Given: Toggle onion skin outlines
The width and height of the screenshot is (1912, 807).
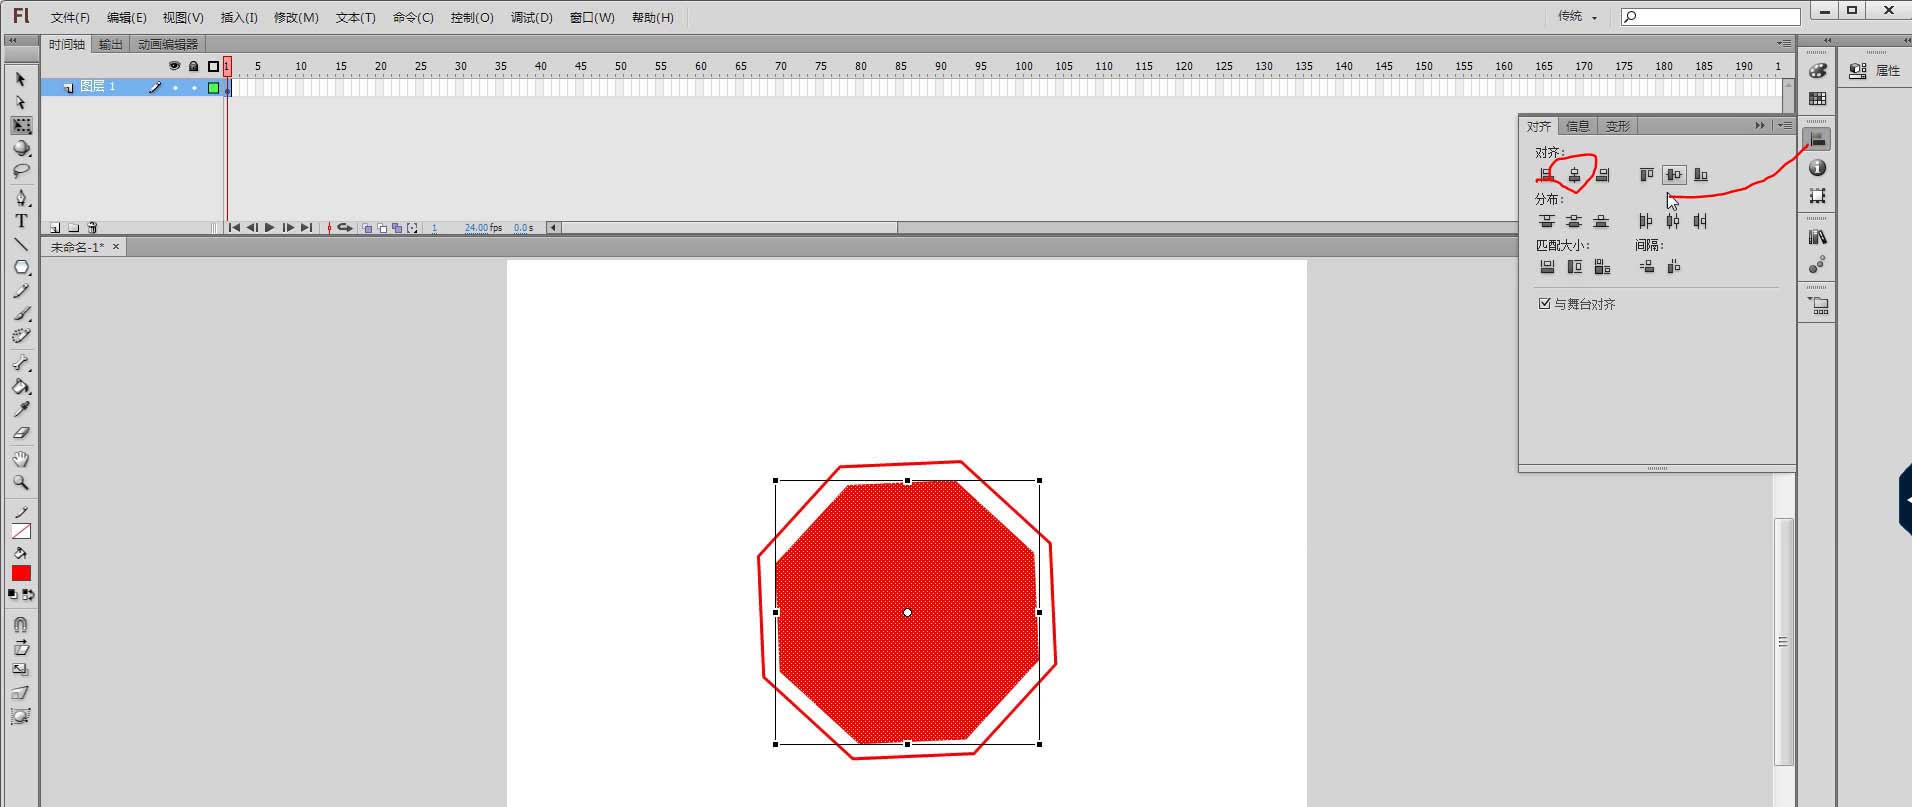Looking at the screenshot, I should [x=382, y=228].
